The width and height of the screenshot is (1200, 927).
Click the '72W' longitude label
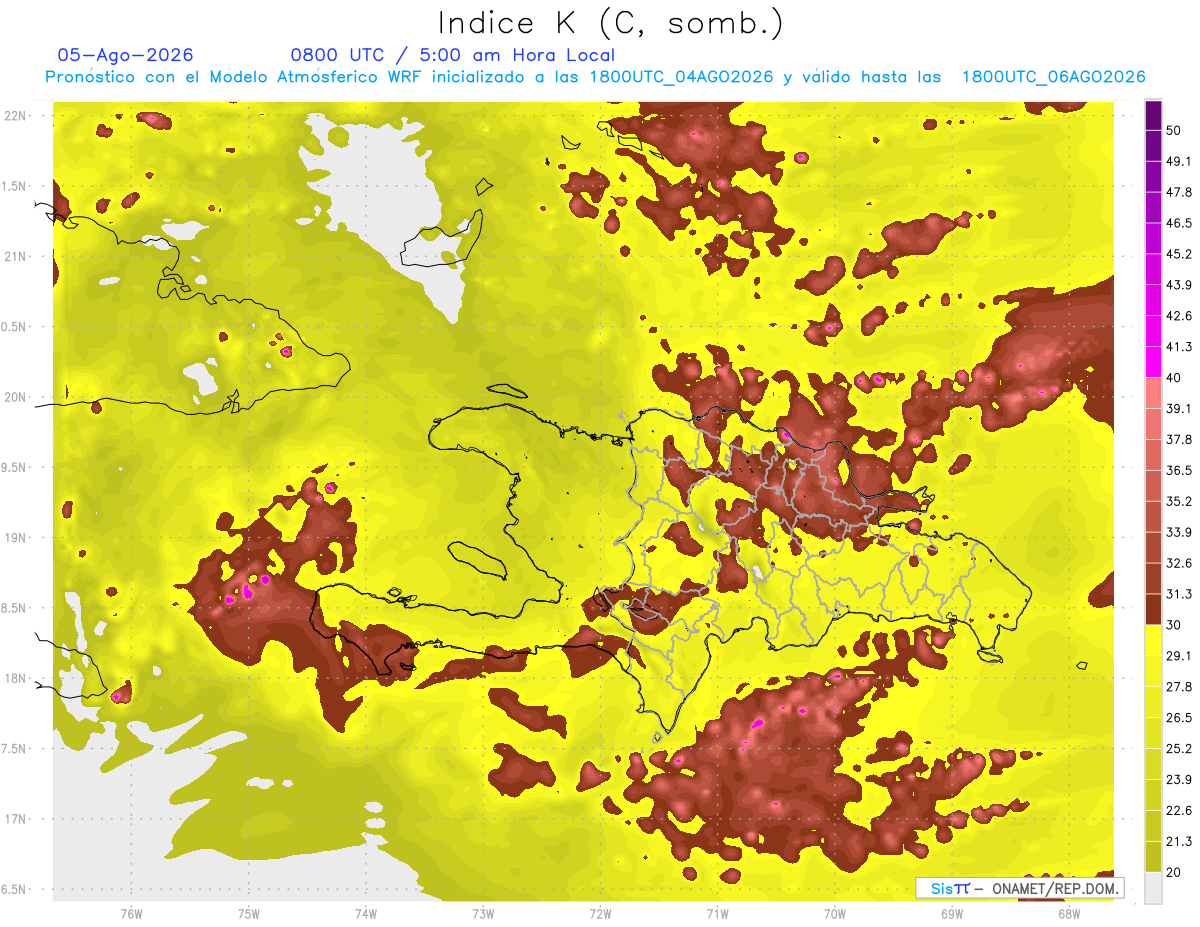(x=600, y=913)
